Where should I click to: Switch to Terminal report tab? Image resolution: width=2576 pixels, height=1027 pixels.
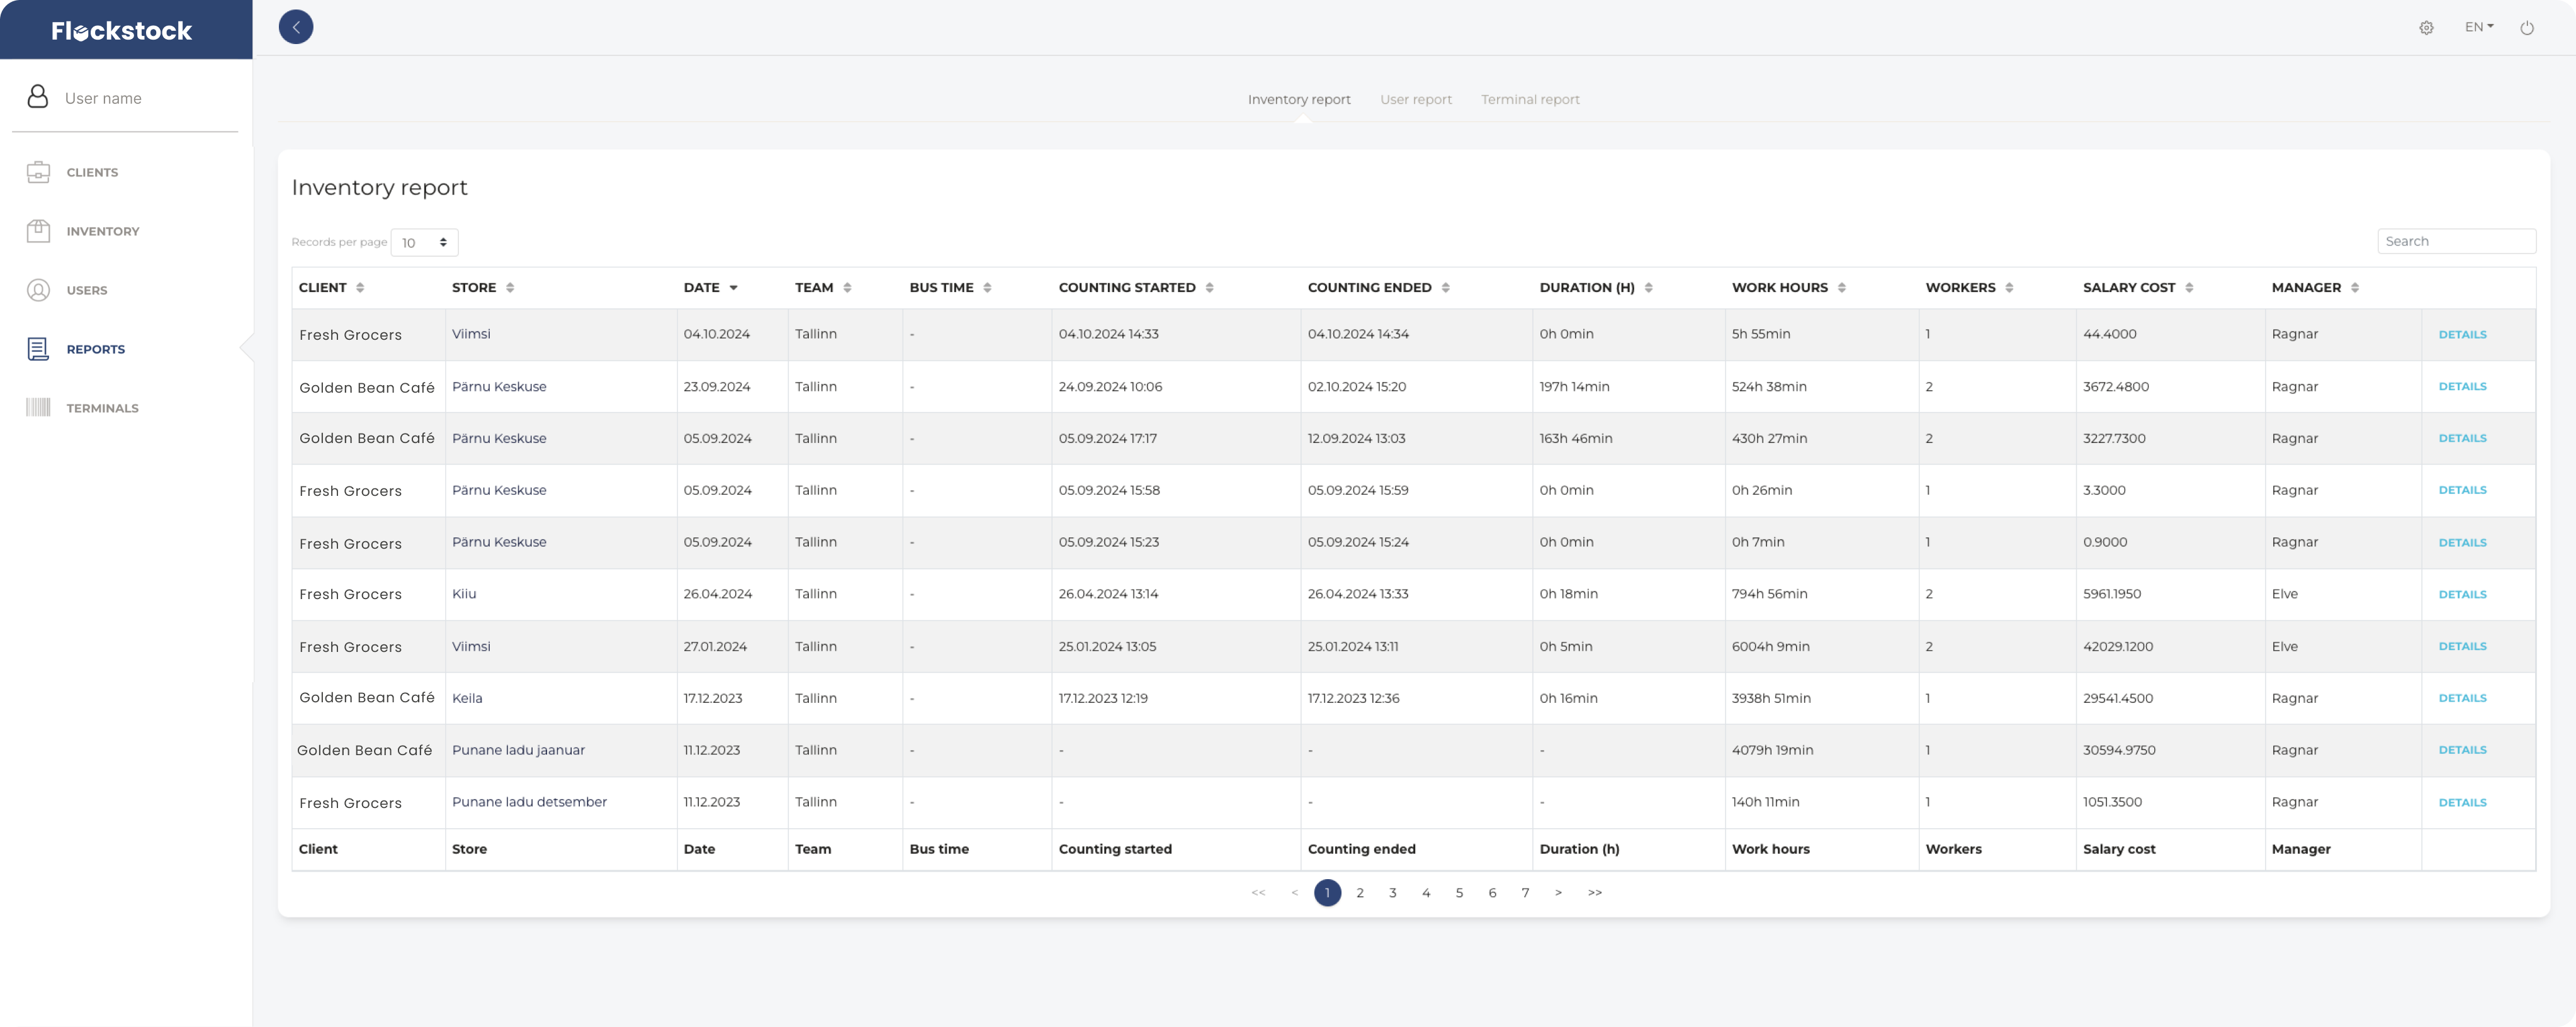(1530, 100)
